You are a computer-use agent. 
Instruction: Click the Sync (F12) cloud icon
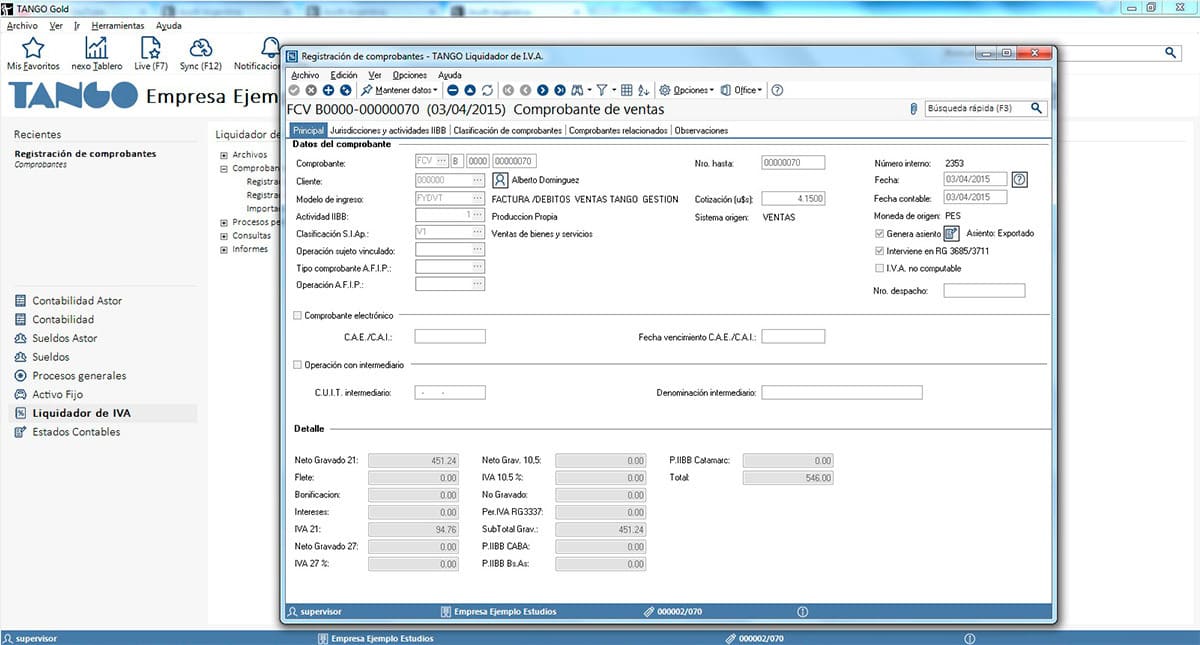click(x=201, y=47)
